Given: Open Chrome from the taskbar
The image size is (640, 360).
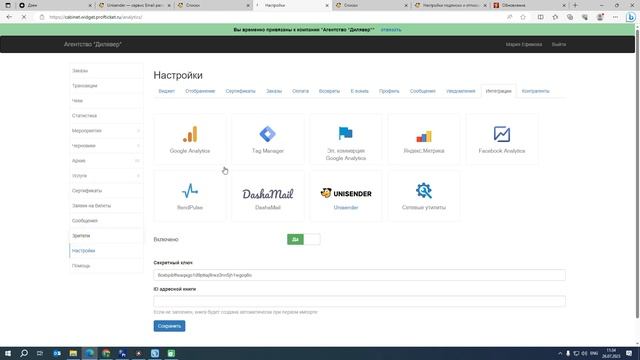Looking at the screenshot, I should (106, 353).
